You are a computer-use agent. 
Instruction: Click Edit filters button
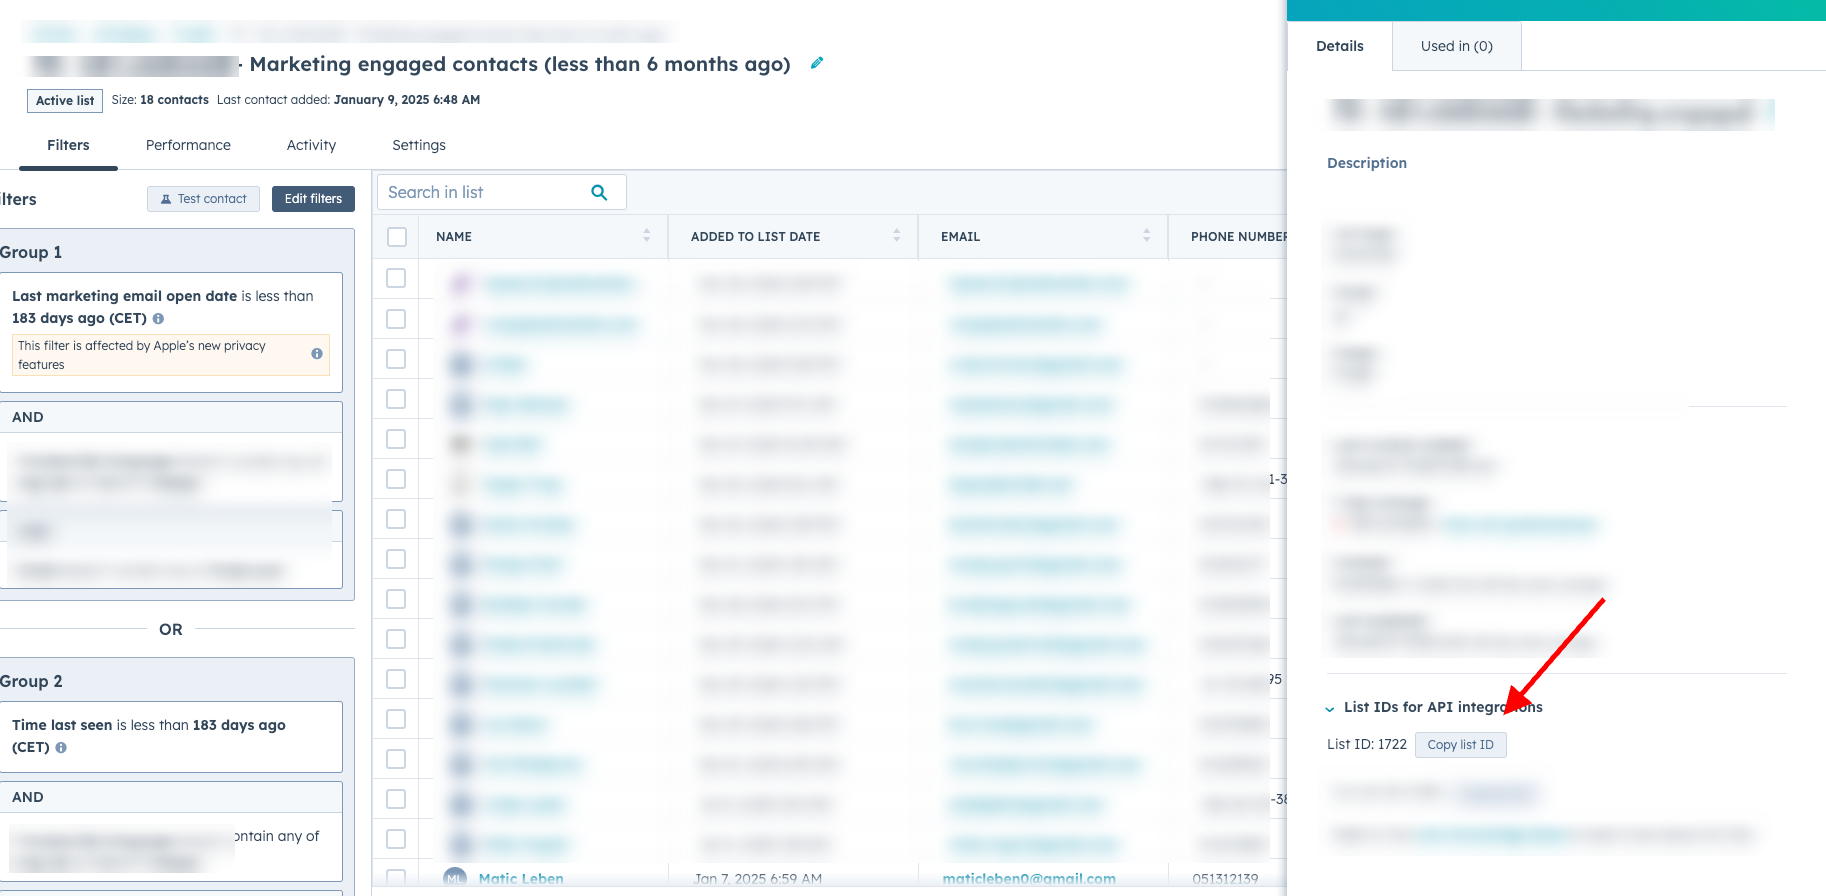313,199
